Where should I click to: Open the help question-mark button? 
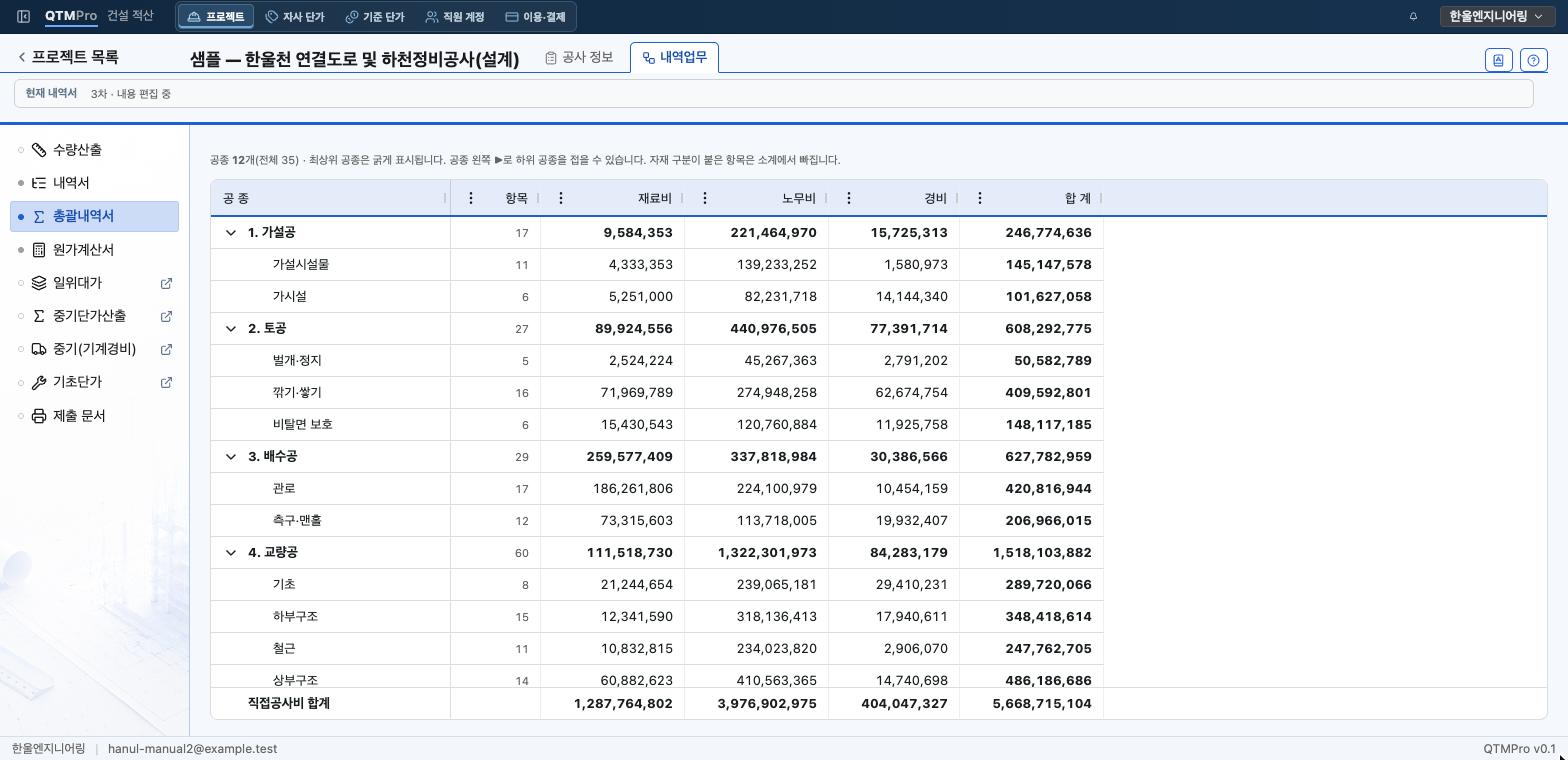pos(1534,60)
